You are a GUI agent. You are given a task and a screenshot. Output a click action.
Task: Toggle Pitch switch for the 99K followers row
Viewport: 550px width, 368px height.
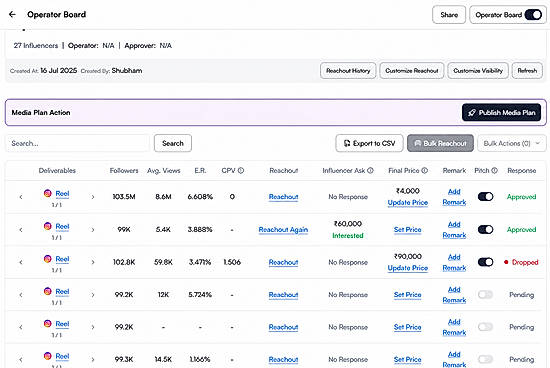pos(485,229)
